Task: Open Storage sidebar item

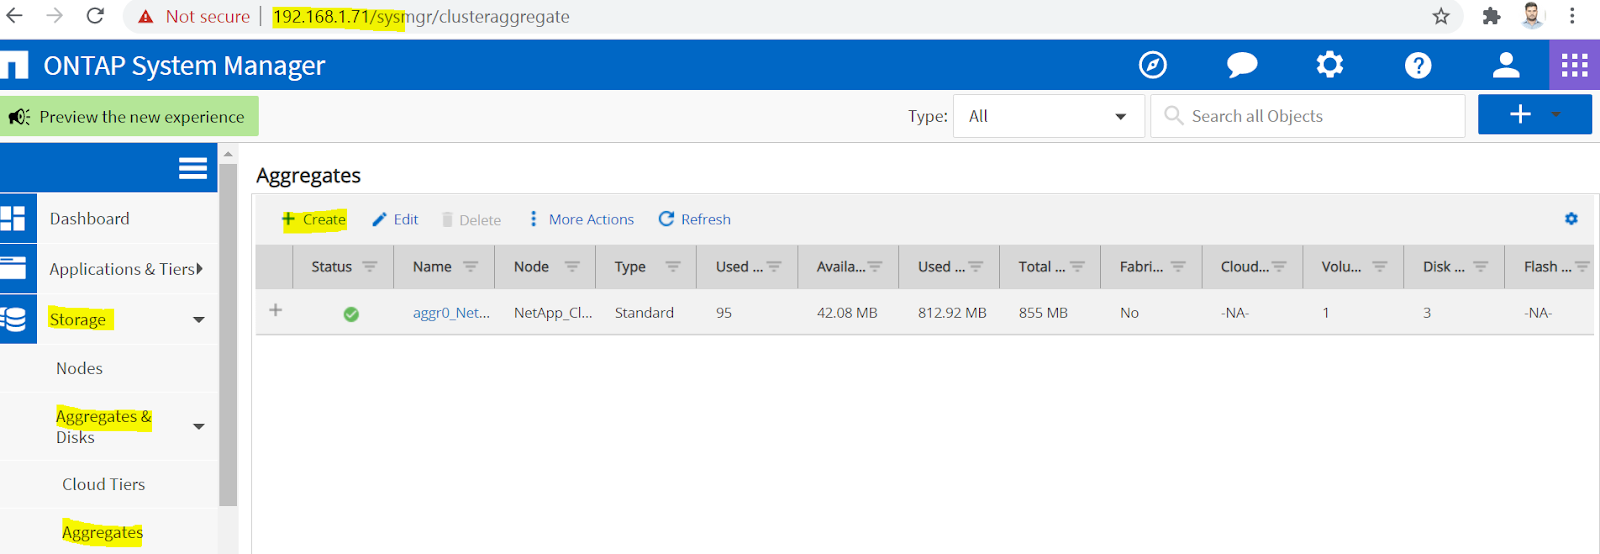Action: click(x=78, y=320)
